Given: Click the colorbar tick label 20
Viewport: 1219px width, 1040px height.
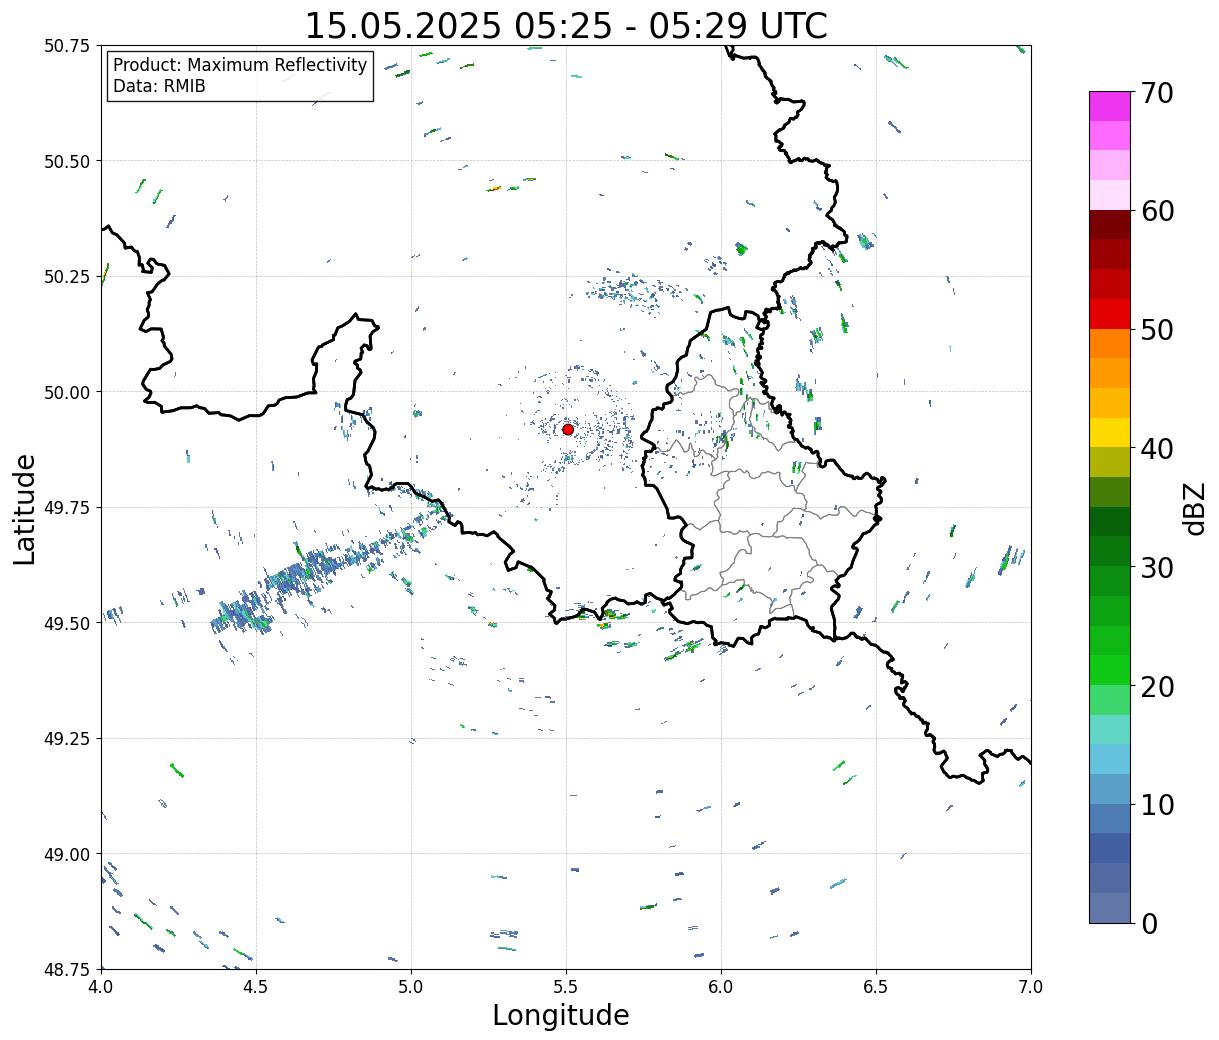Looking at the screenshot, I should [1157, 686].
